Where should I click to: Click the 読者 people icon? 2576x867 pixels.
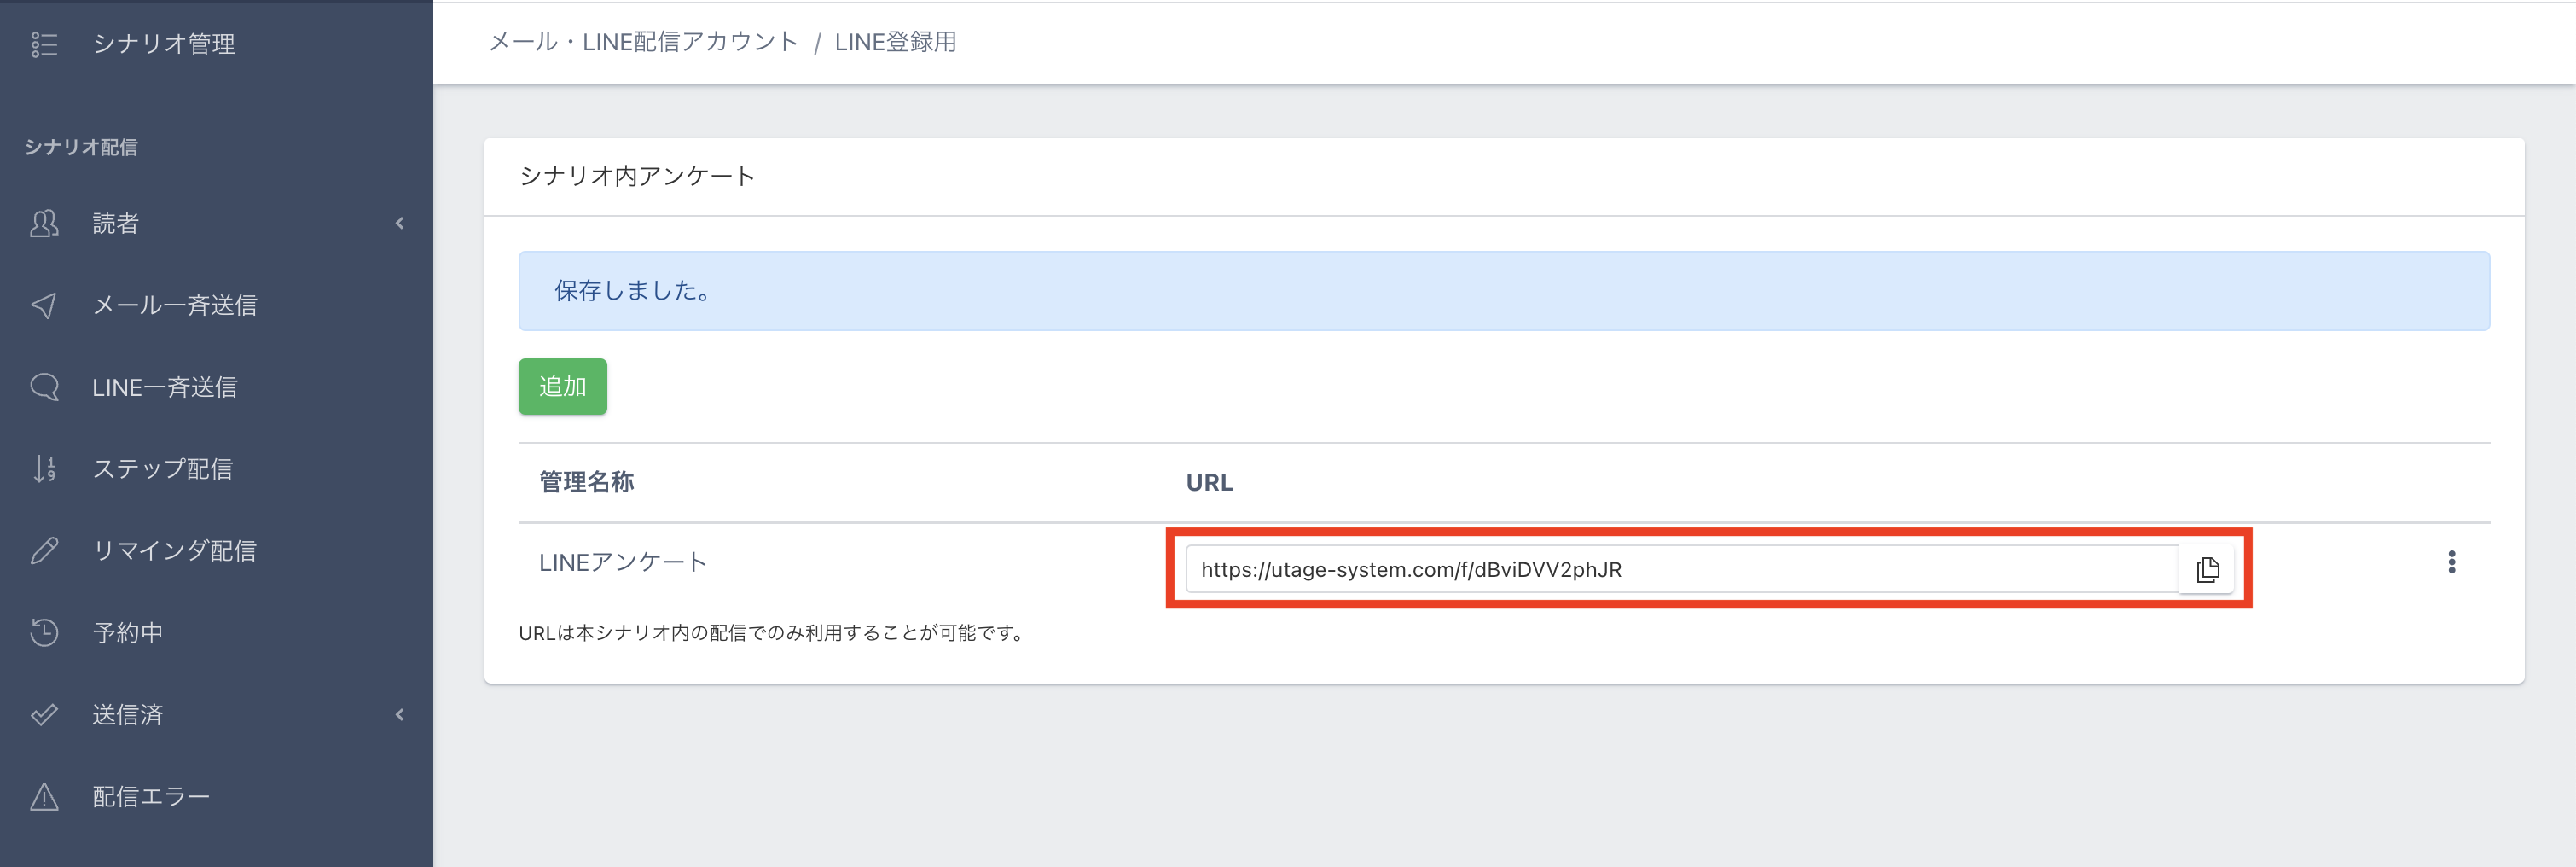pos(44,223)
